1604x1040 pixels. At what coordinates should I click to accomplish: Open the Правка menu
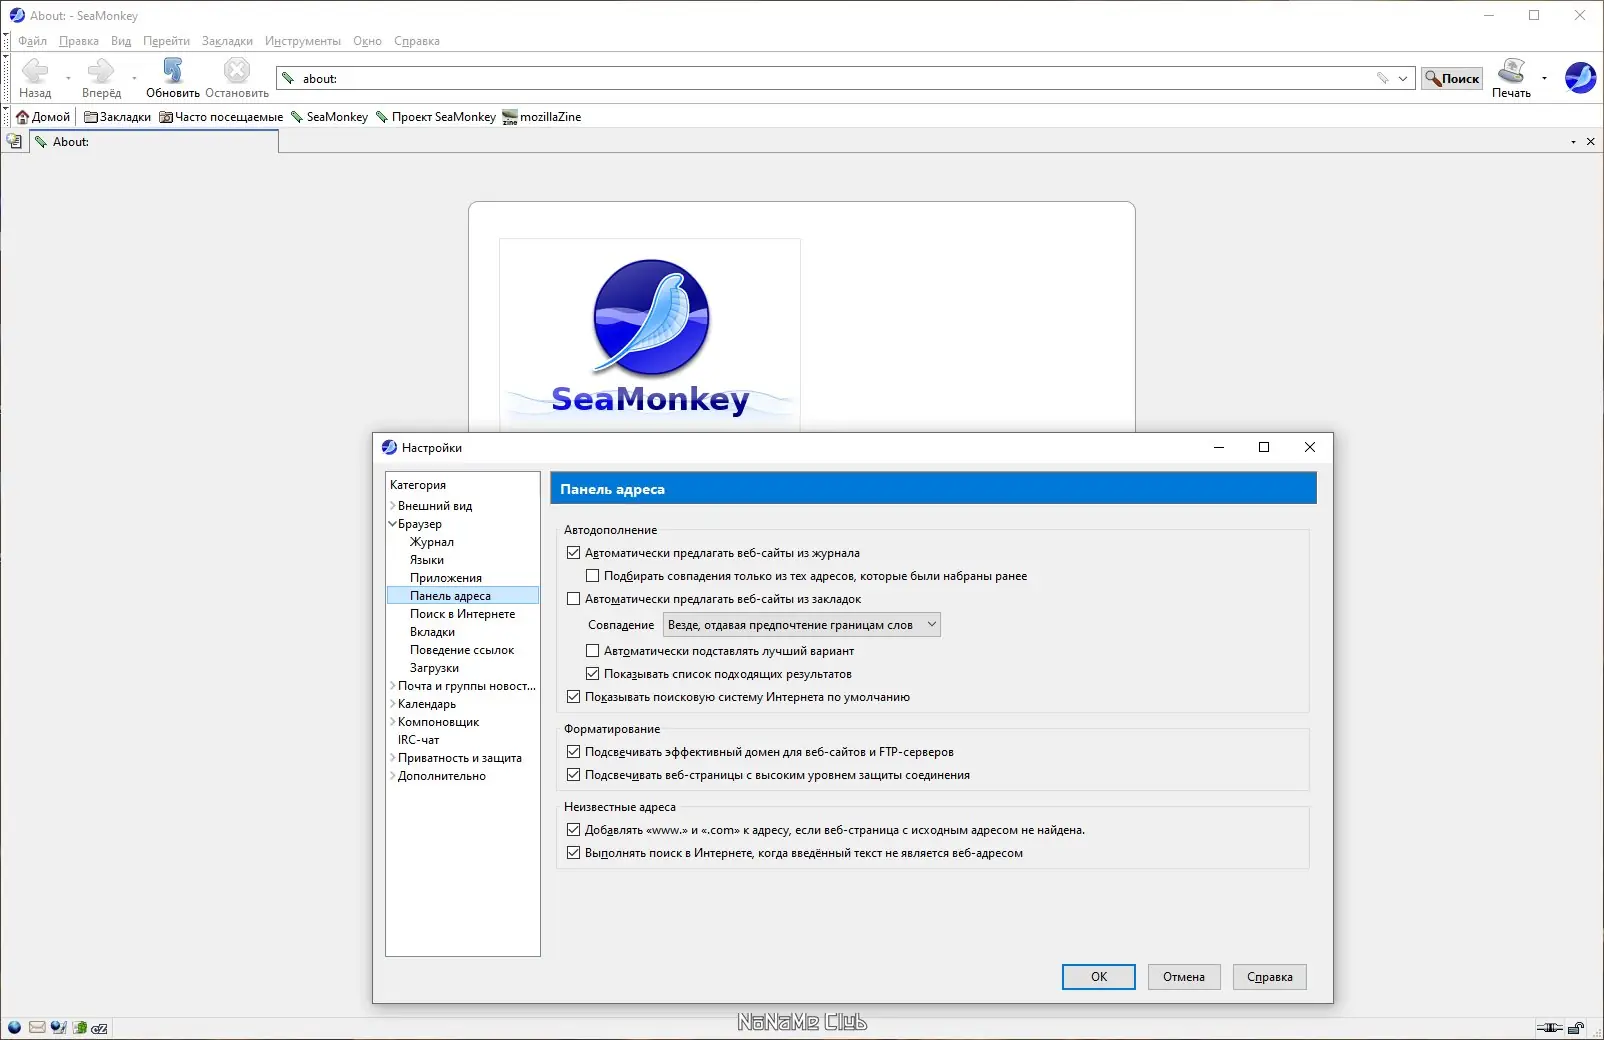point(78,41)
